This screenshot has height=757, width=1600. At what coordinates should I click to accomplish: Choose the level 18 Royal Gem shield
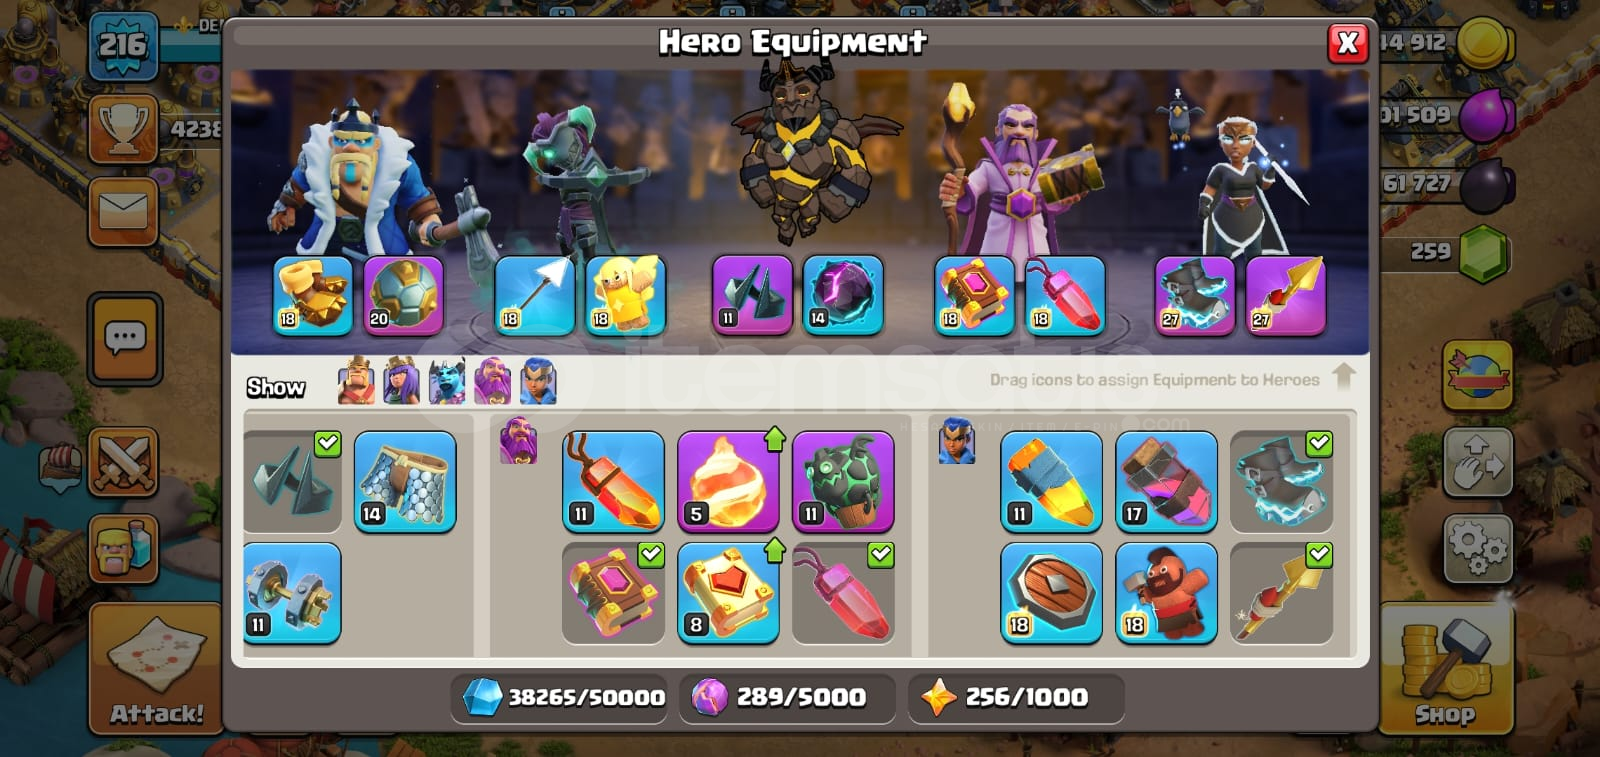tap(1051, 592)
